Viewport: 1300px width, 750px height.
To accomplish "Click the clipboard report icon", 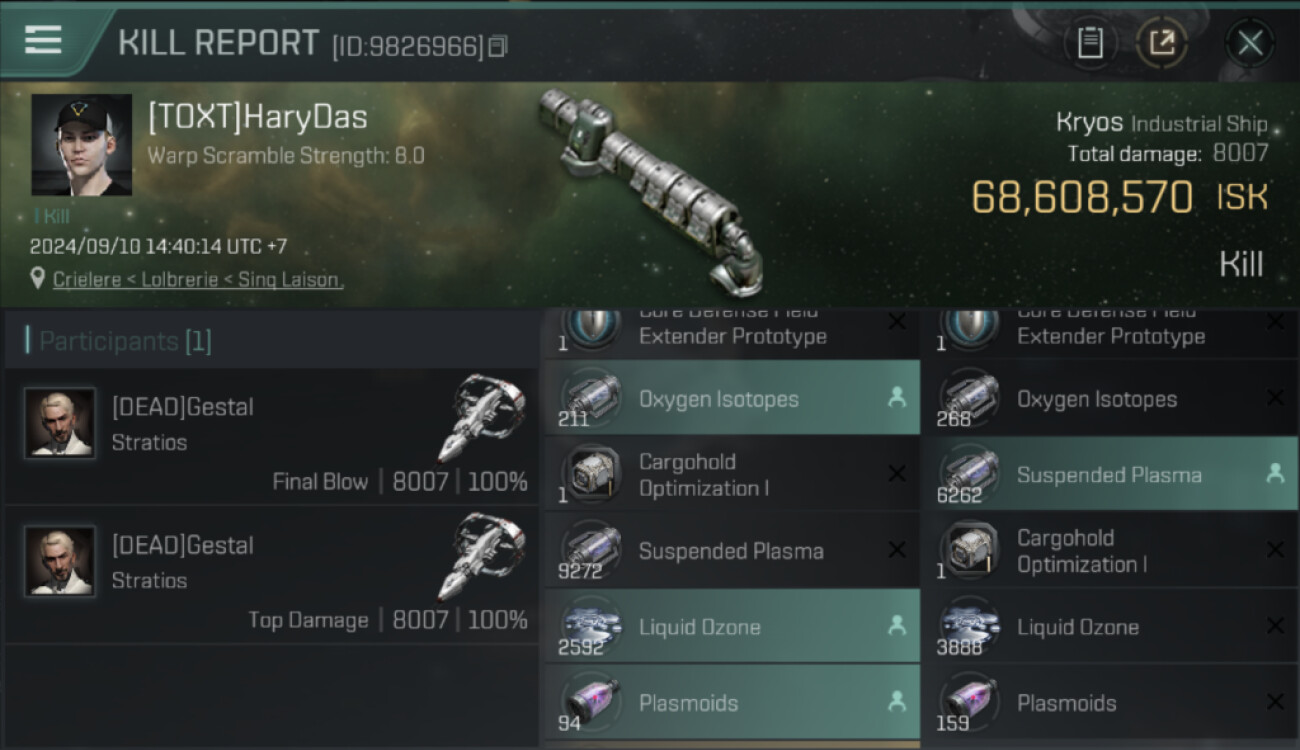I will 1090,43.
